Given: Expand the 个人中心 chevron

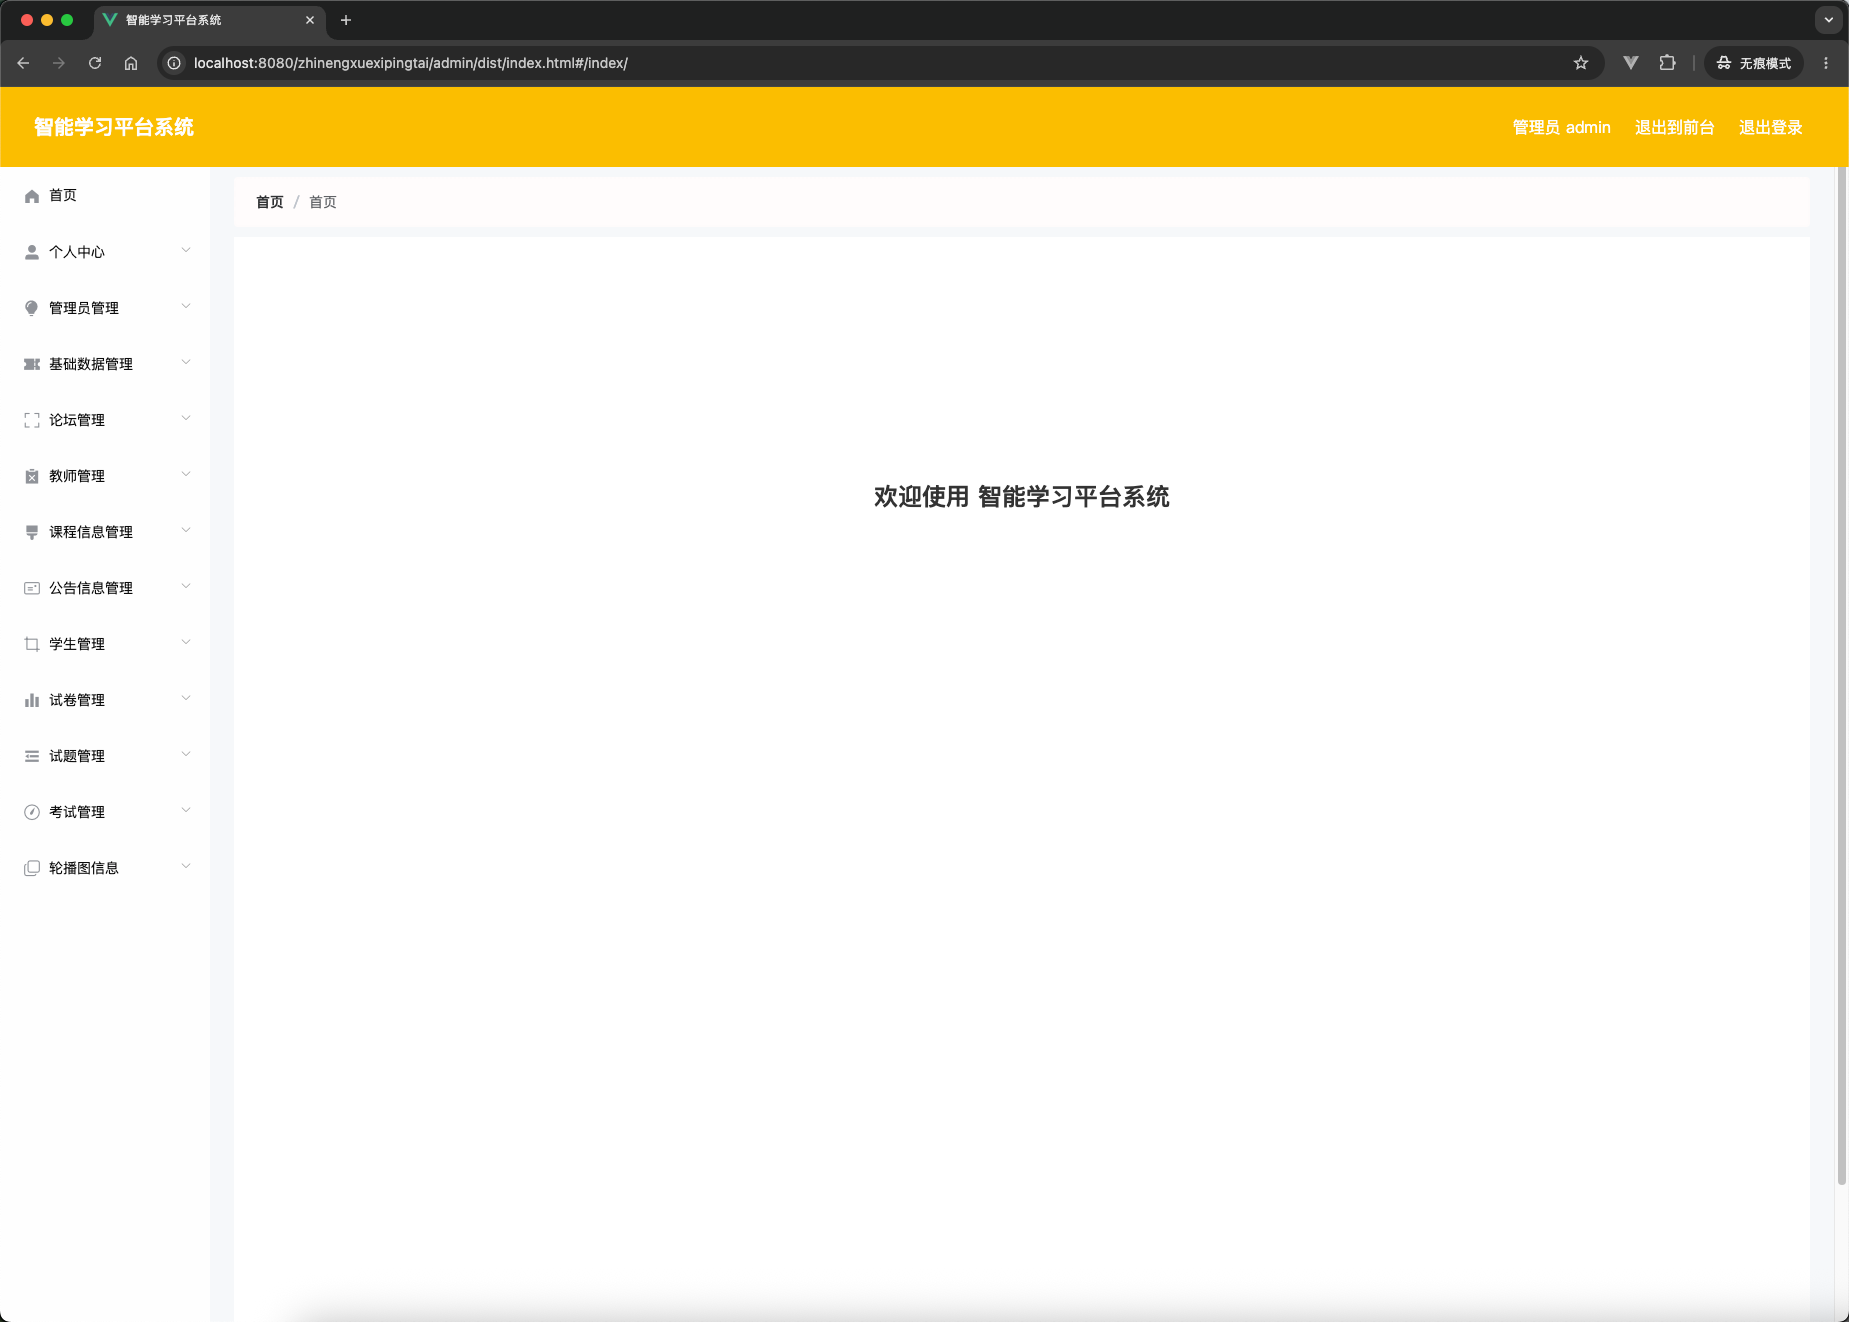Looking at the screenshot, I should (x=186, y=250).
